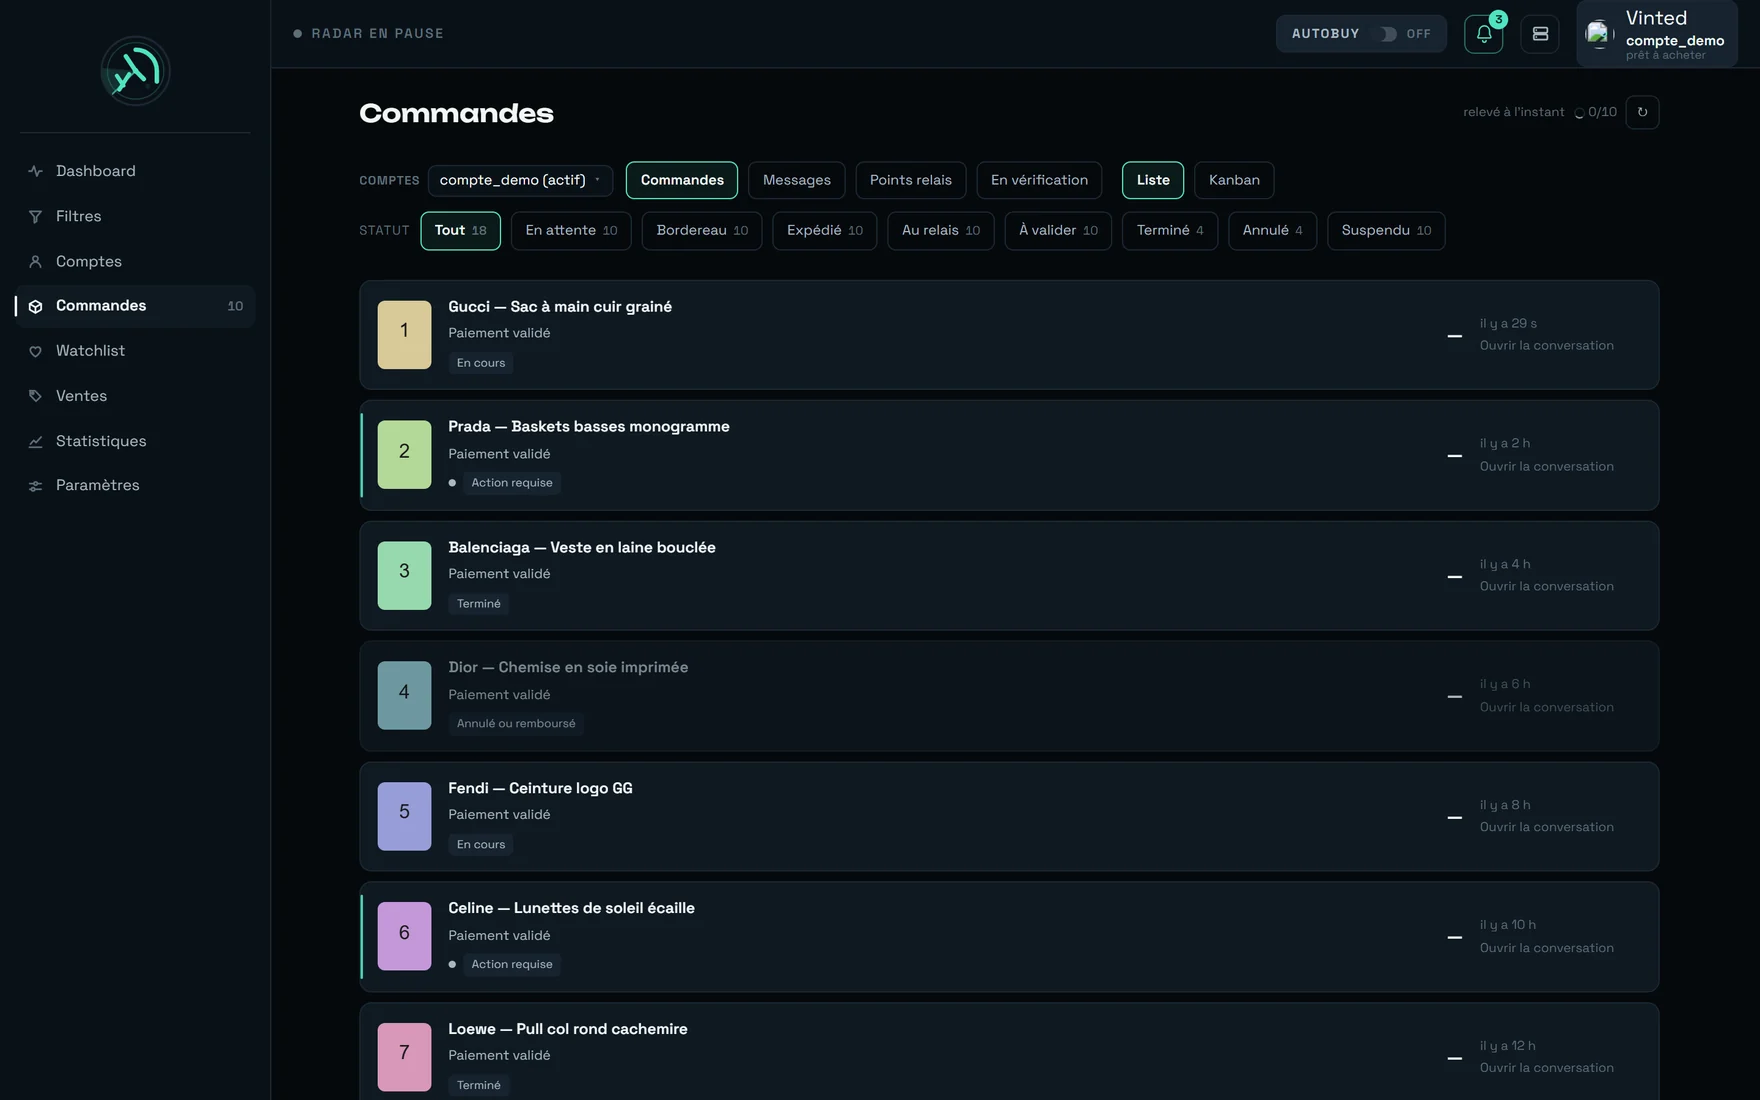The height and width of the screenshot is (1100, 1760).
Task: Click the pink thumbnail numbered 7
Action: point(404,1057)
